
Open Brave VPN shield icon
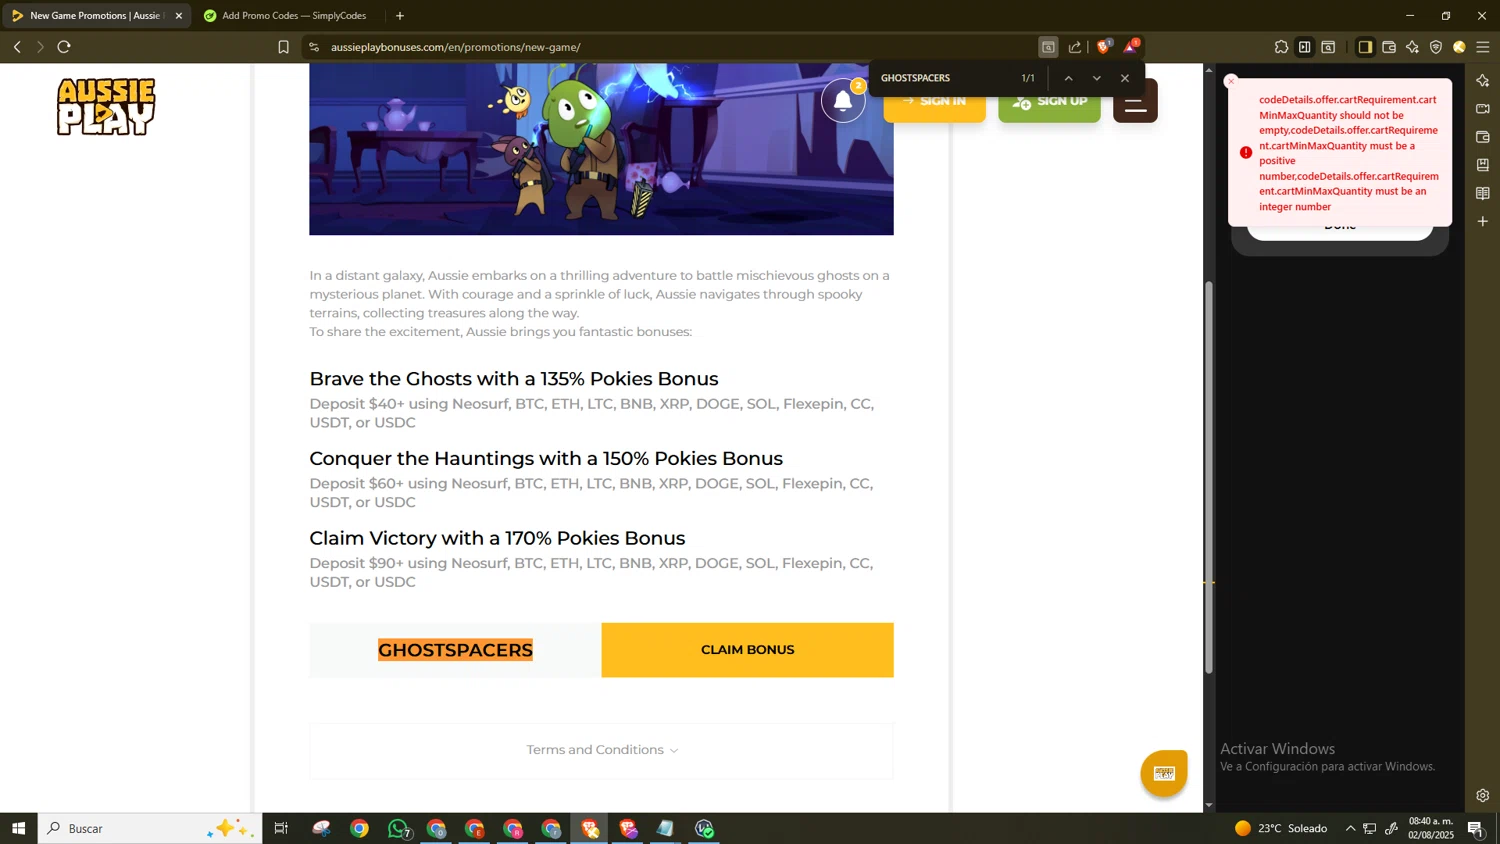(x=1436, y=47)
